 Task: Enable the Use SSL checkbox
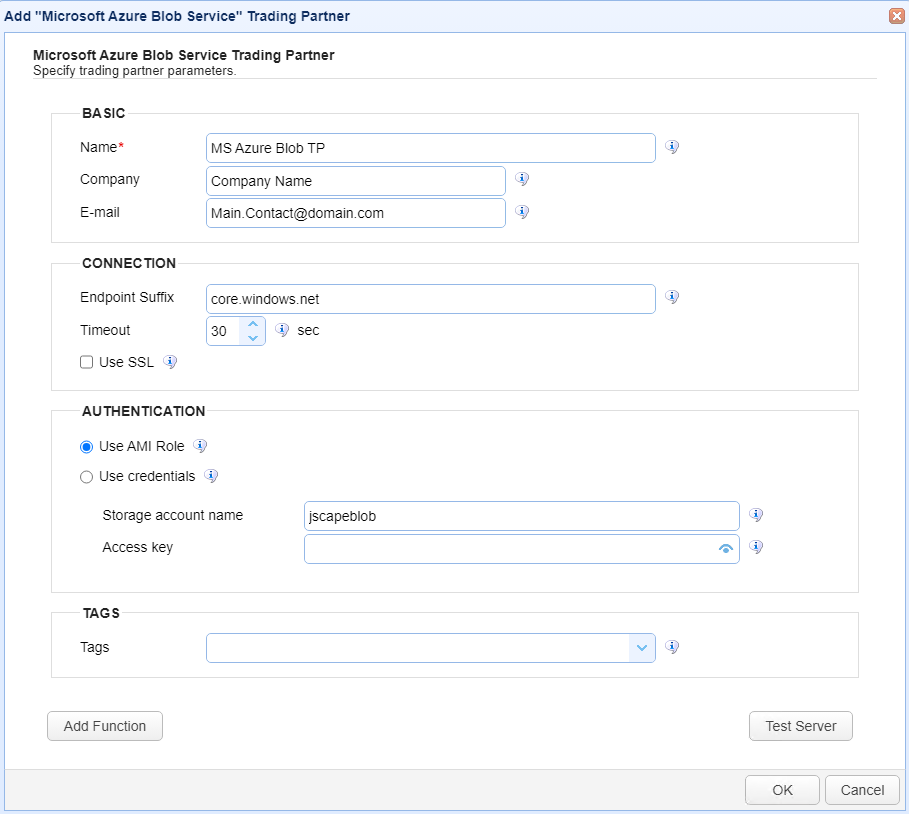[x=86, y=362]
